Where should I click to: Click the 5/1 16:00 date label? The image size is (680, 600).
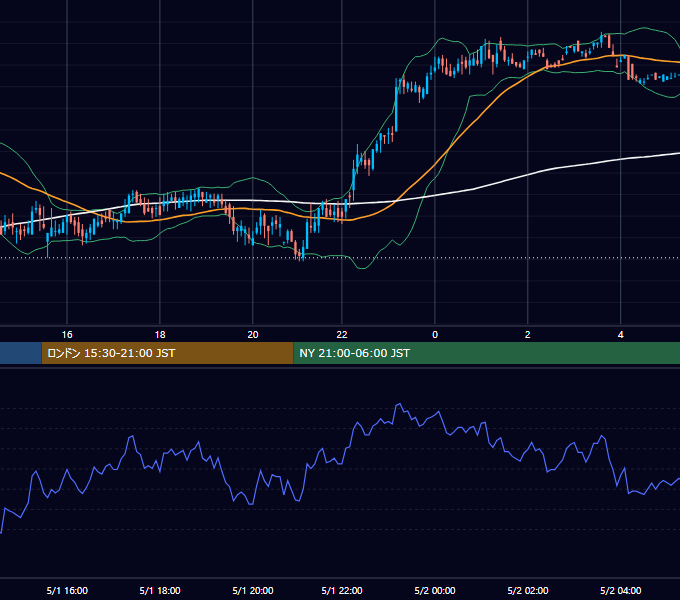coord(67,590)
